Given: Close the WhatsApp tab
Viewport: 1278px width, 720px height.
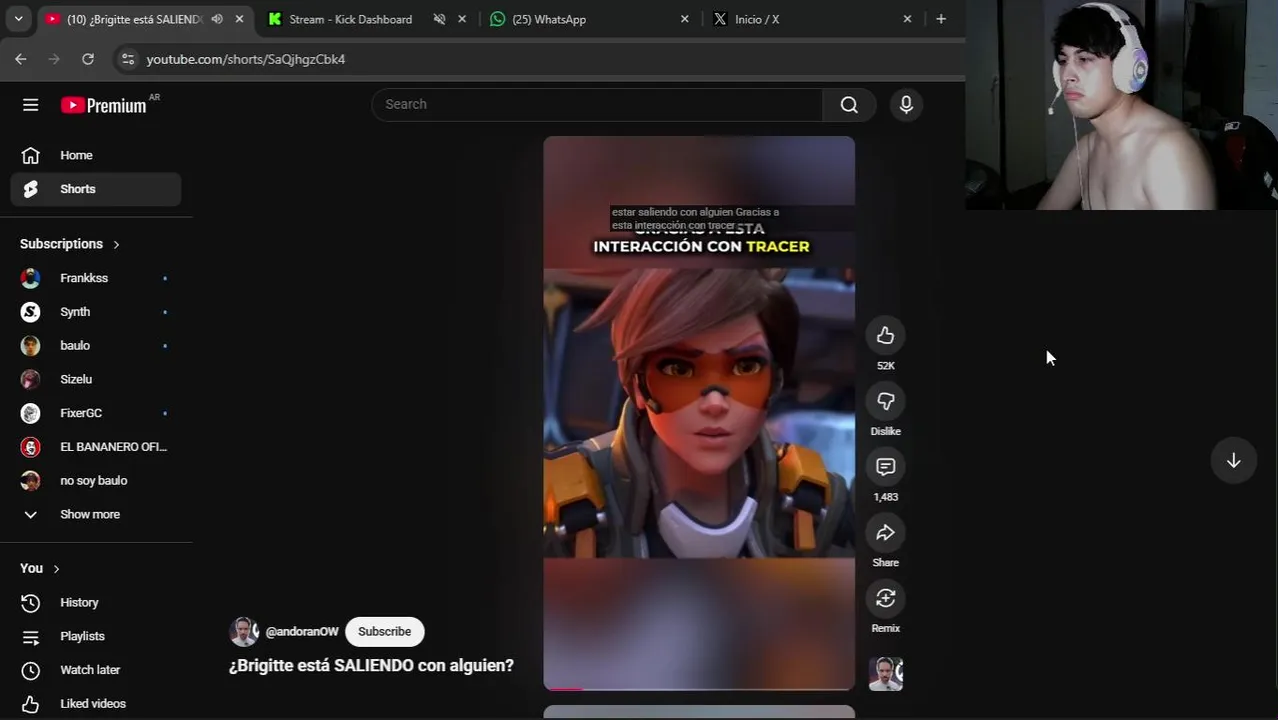Looking at the screenshot, I should pos(684,19).
